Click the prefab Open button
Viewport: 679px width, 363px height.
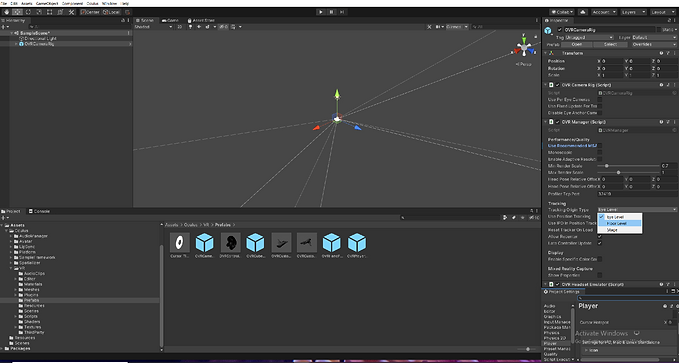[x=576, y=44]
